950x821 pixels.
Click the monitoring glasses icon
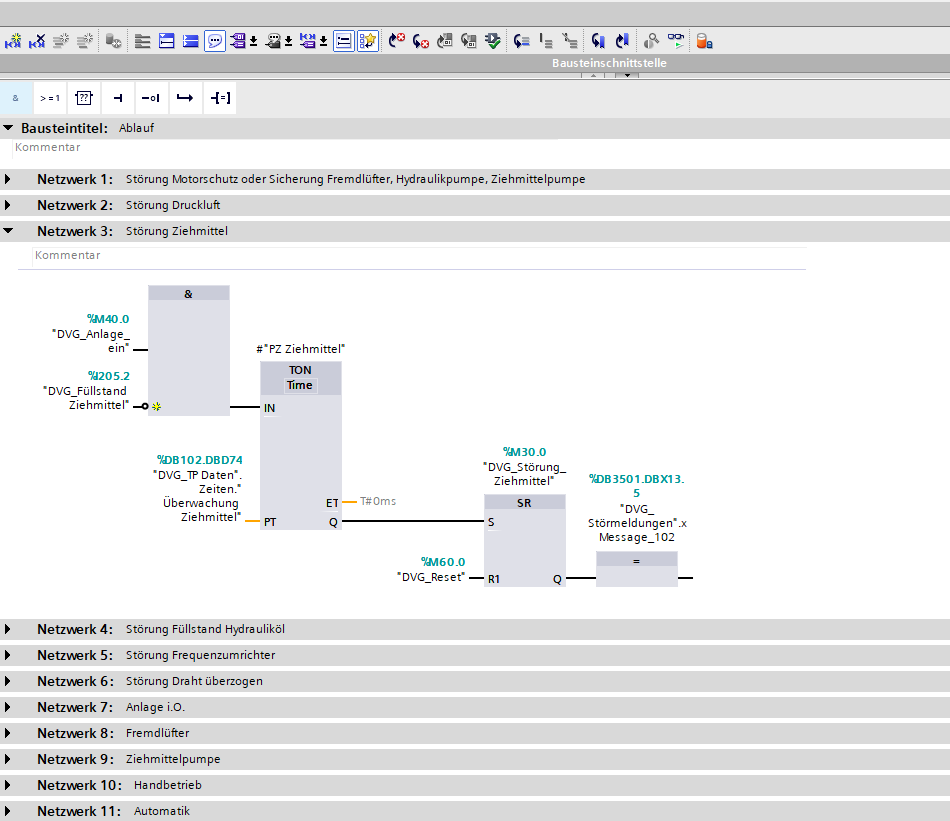pos(677,41)
